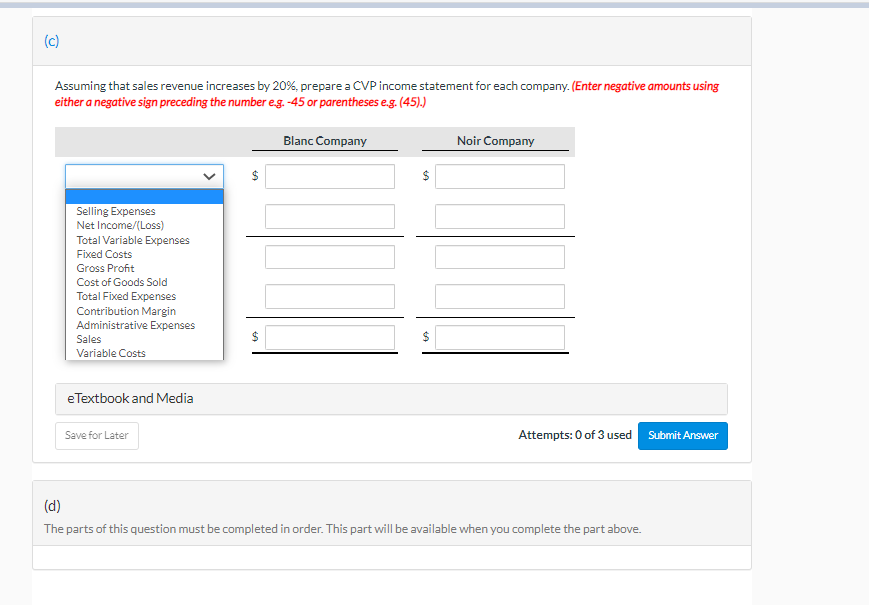
Task: Select "Gross Profit" from the open list
Action: click(105, 267)
